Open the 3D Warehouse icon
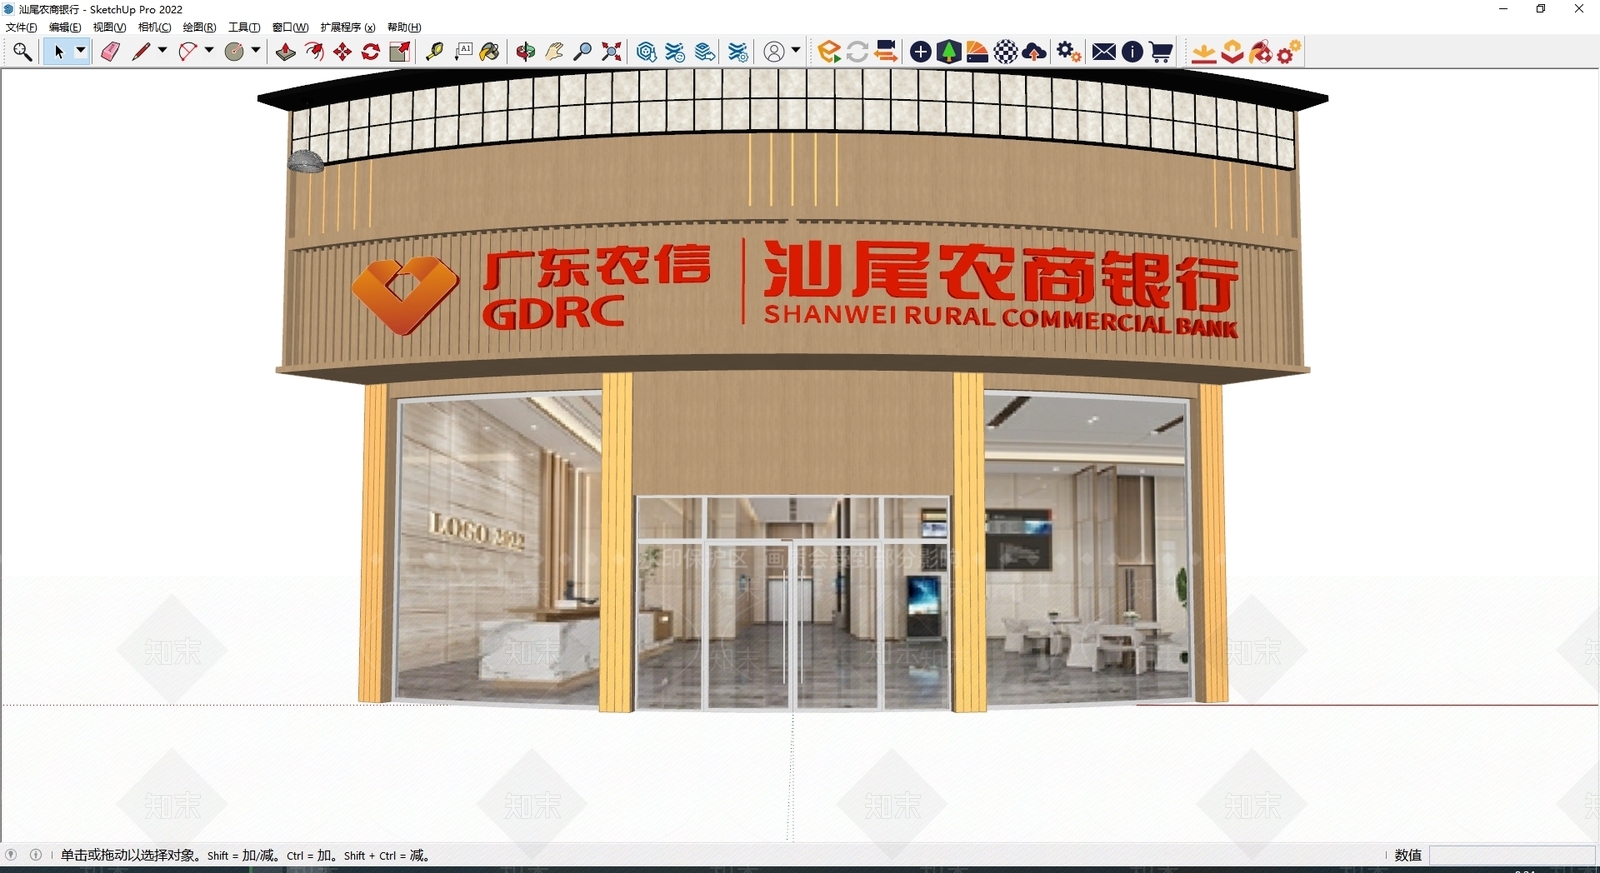Screen dimensions: 1600x873 pos(646,52)
